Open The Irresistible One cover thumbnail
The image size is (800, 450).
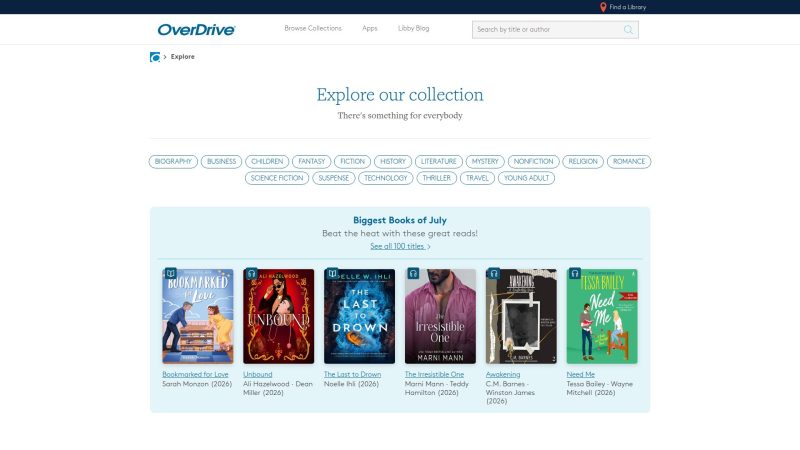[440, 316]
